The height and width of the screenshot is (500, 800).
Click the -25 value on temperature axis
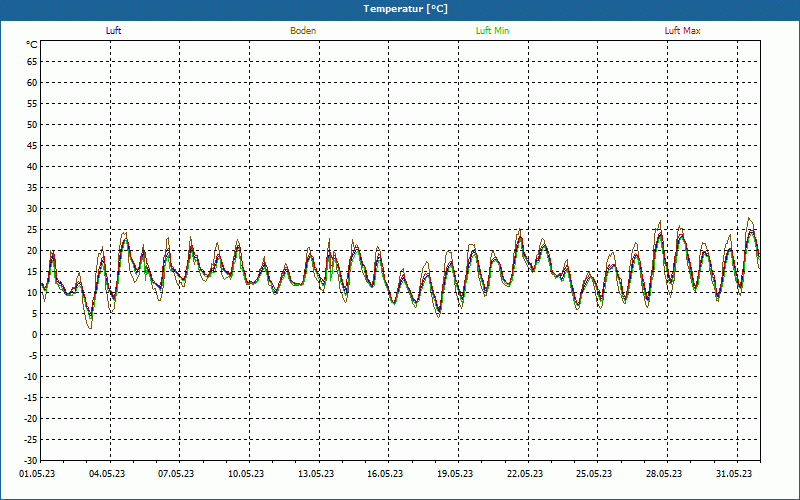[x=31, y=439]
